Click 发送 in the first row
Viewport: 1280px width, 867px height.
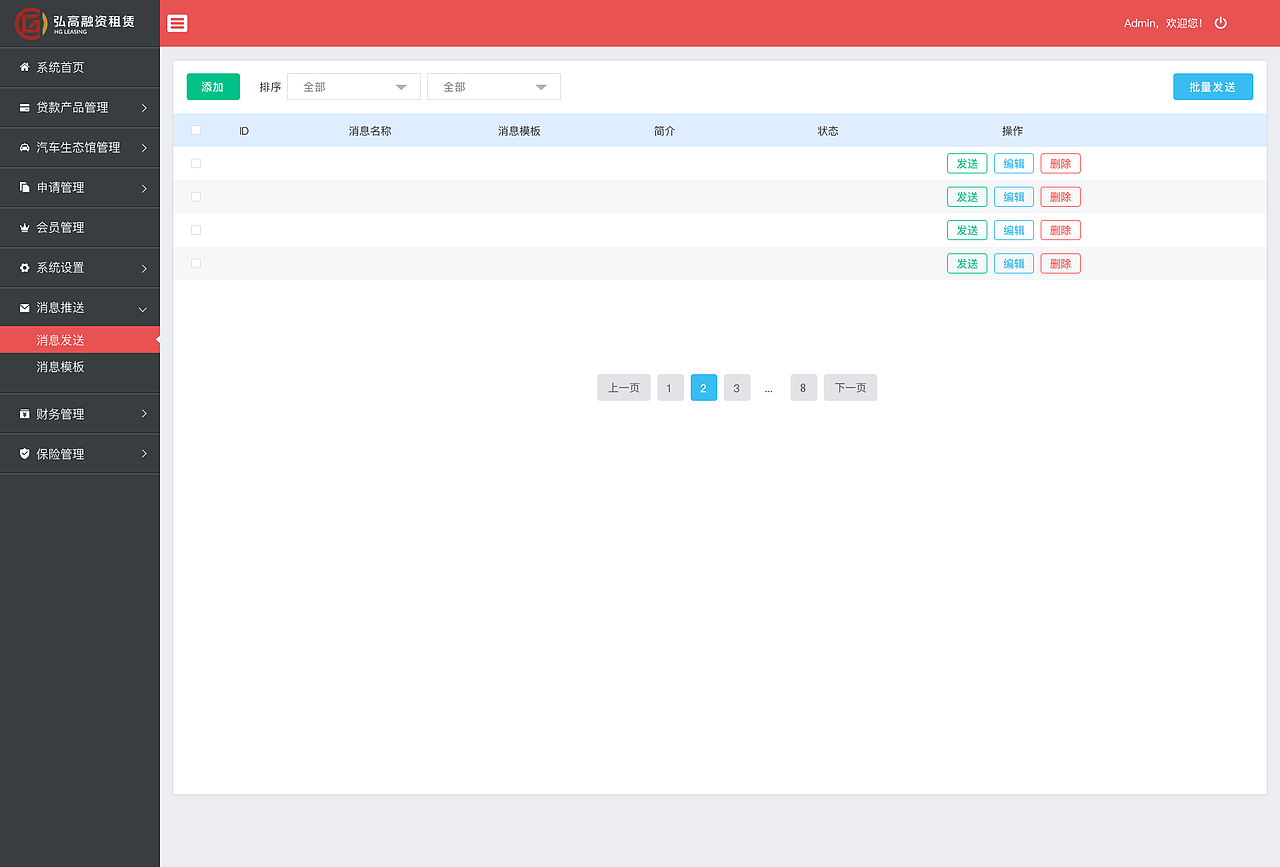coord(967,164)
